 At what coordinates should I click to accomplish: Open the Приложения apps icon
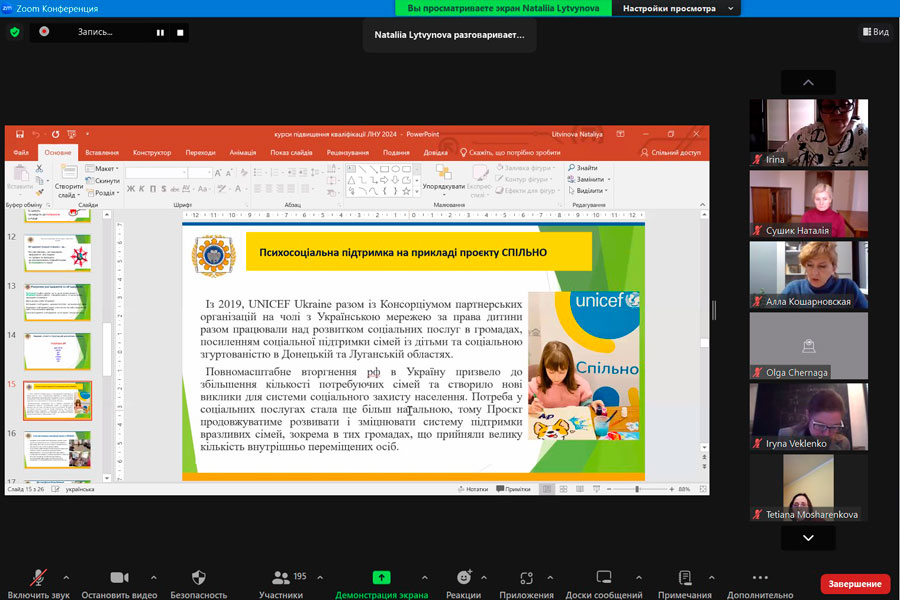[x=526, y=578]
